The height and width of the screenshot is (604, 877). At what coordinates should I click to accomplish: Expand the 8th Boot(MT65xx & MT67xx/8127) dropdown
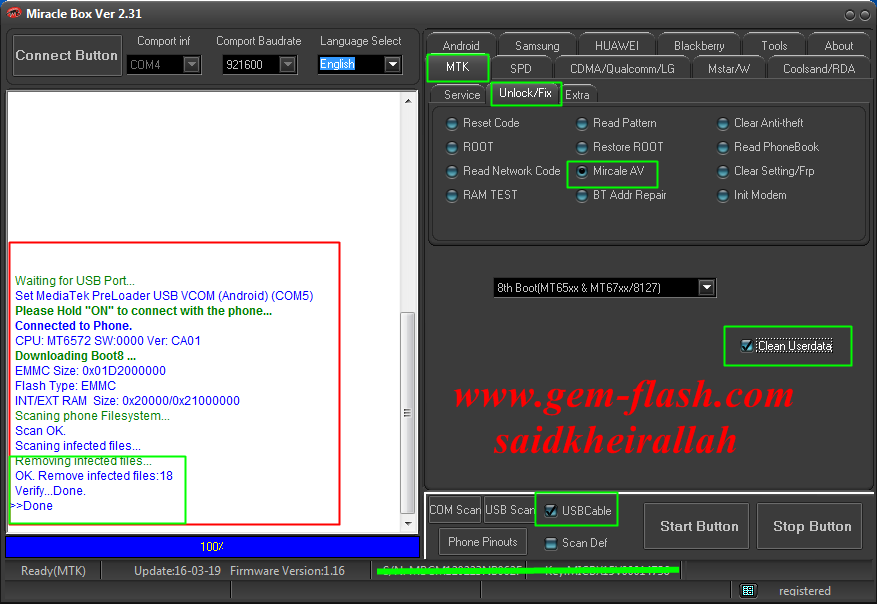707,287
